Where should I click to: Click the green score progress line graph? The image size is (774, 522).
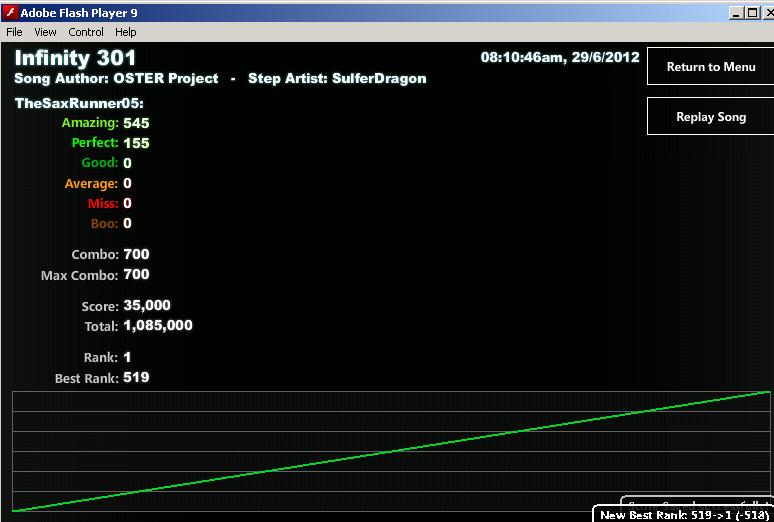391,451
